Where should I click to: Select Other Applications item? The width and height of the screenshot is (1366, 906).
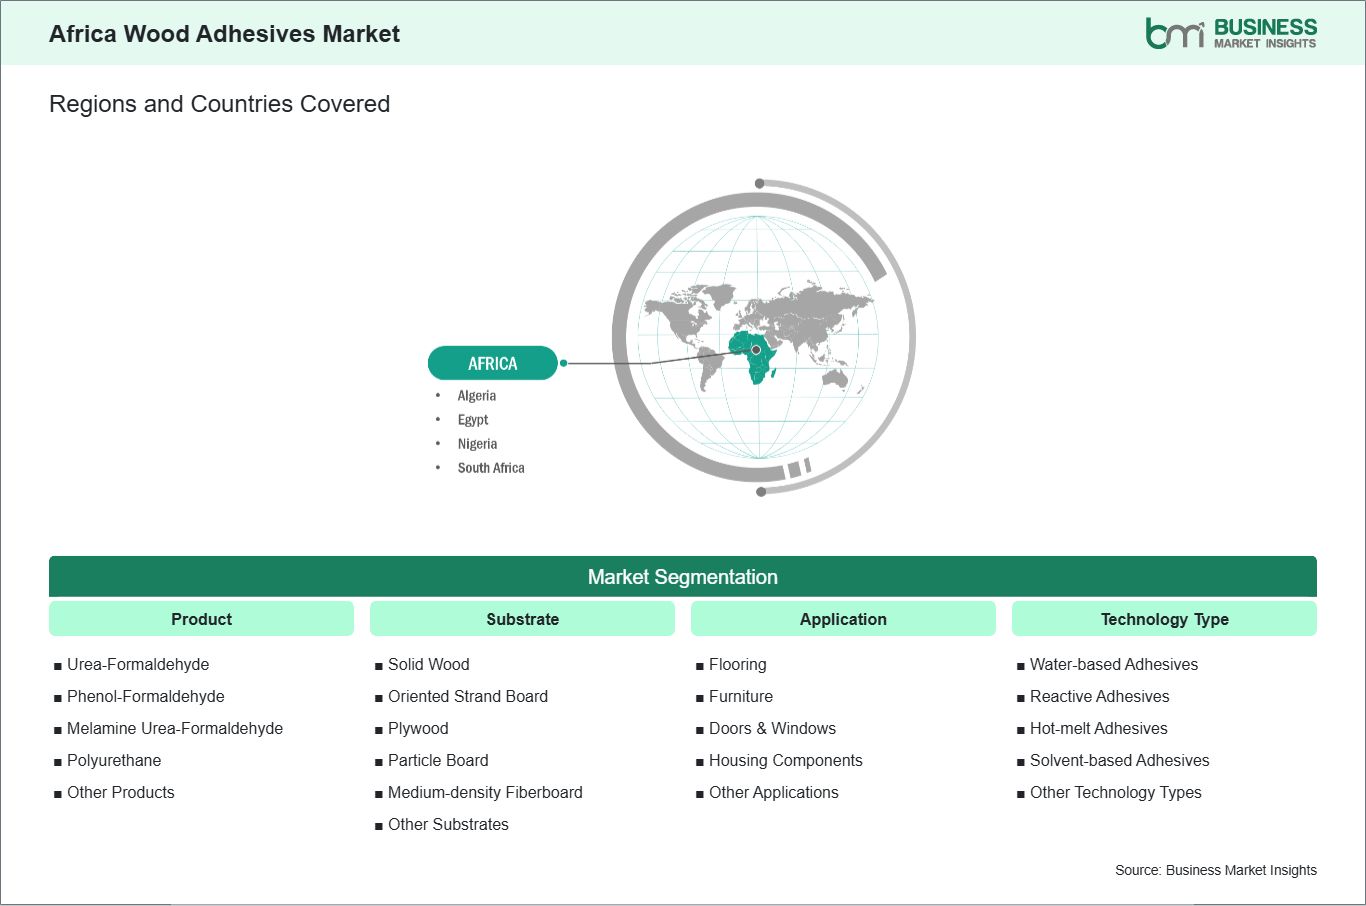click(x=773, y=792)
